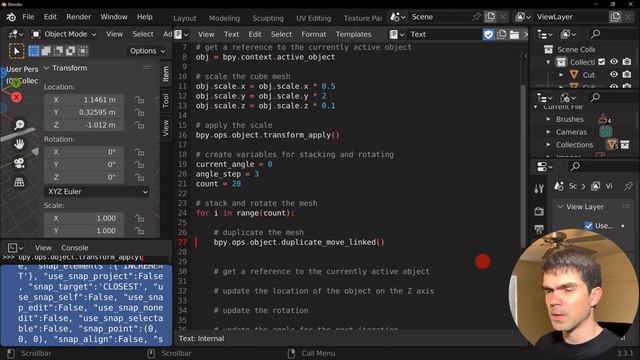Image resolution: width=640 pixels, height=360 pixels.
Task: Expand the Cameras entry
Action: [549, 132]
